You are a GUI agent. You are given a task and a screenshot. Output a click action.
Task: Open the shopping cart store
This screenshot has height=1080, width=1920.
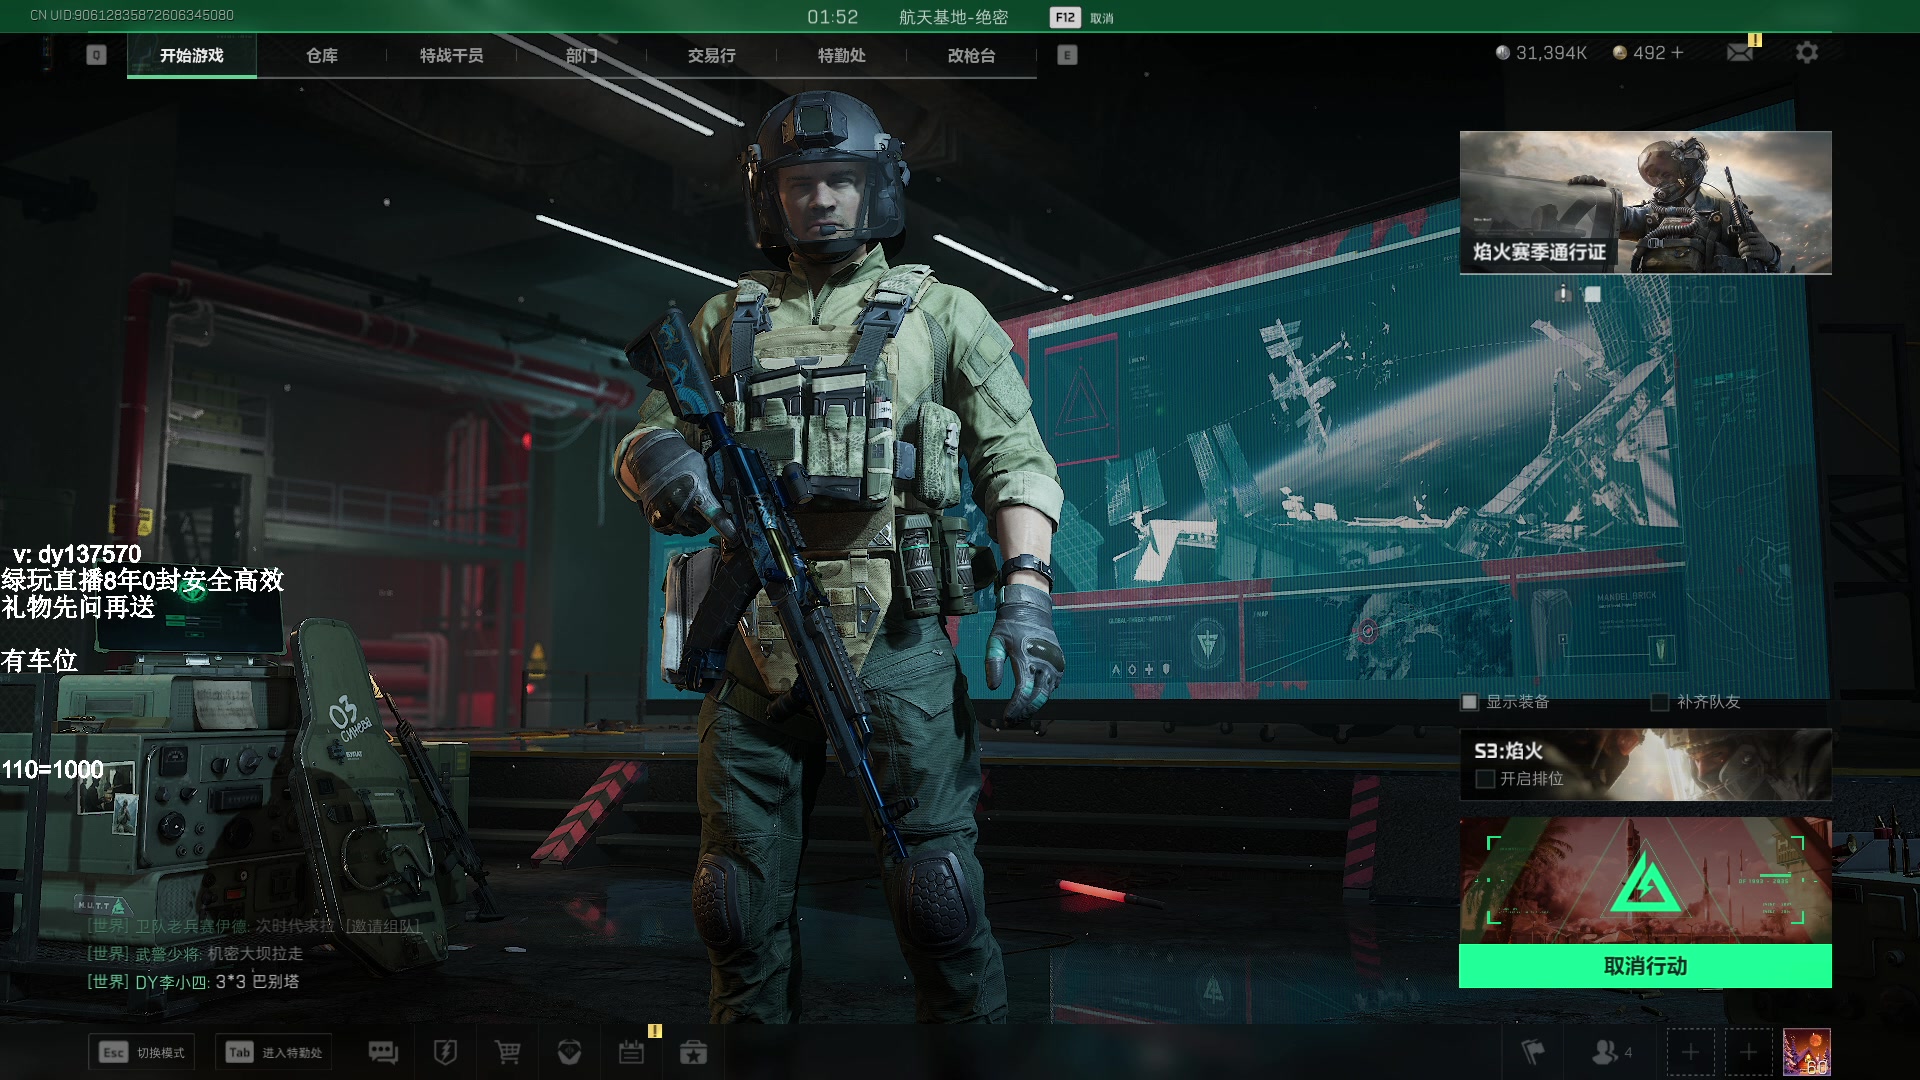pos(507,1052)
